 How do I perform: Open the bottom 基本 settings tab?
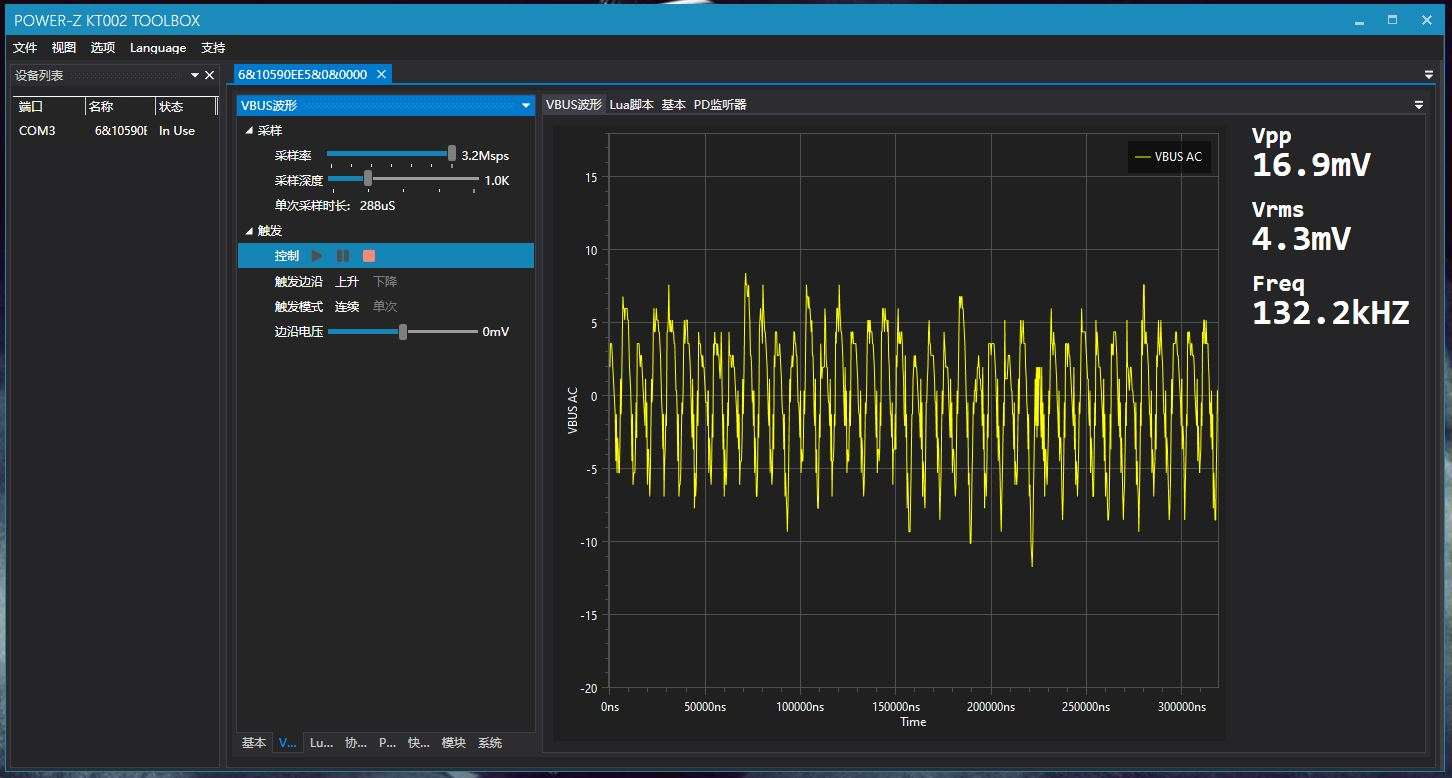[254, 743]
